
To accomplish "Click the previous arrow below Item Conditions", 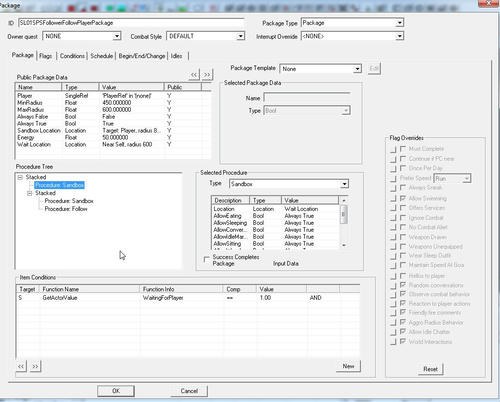I will click(x=21, y=366).
